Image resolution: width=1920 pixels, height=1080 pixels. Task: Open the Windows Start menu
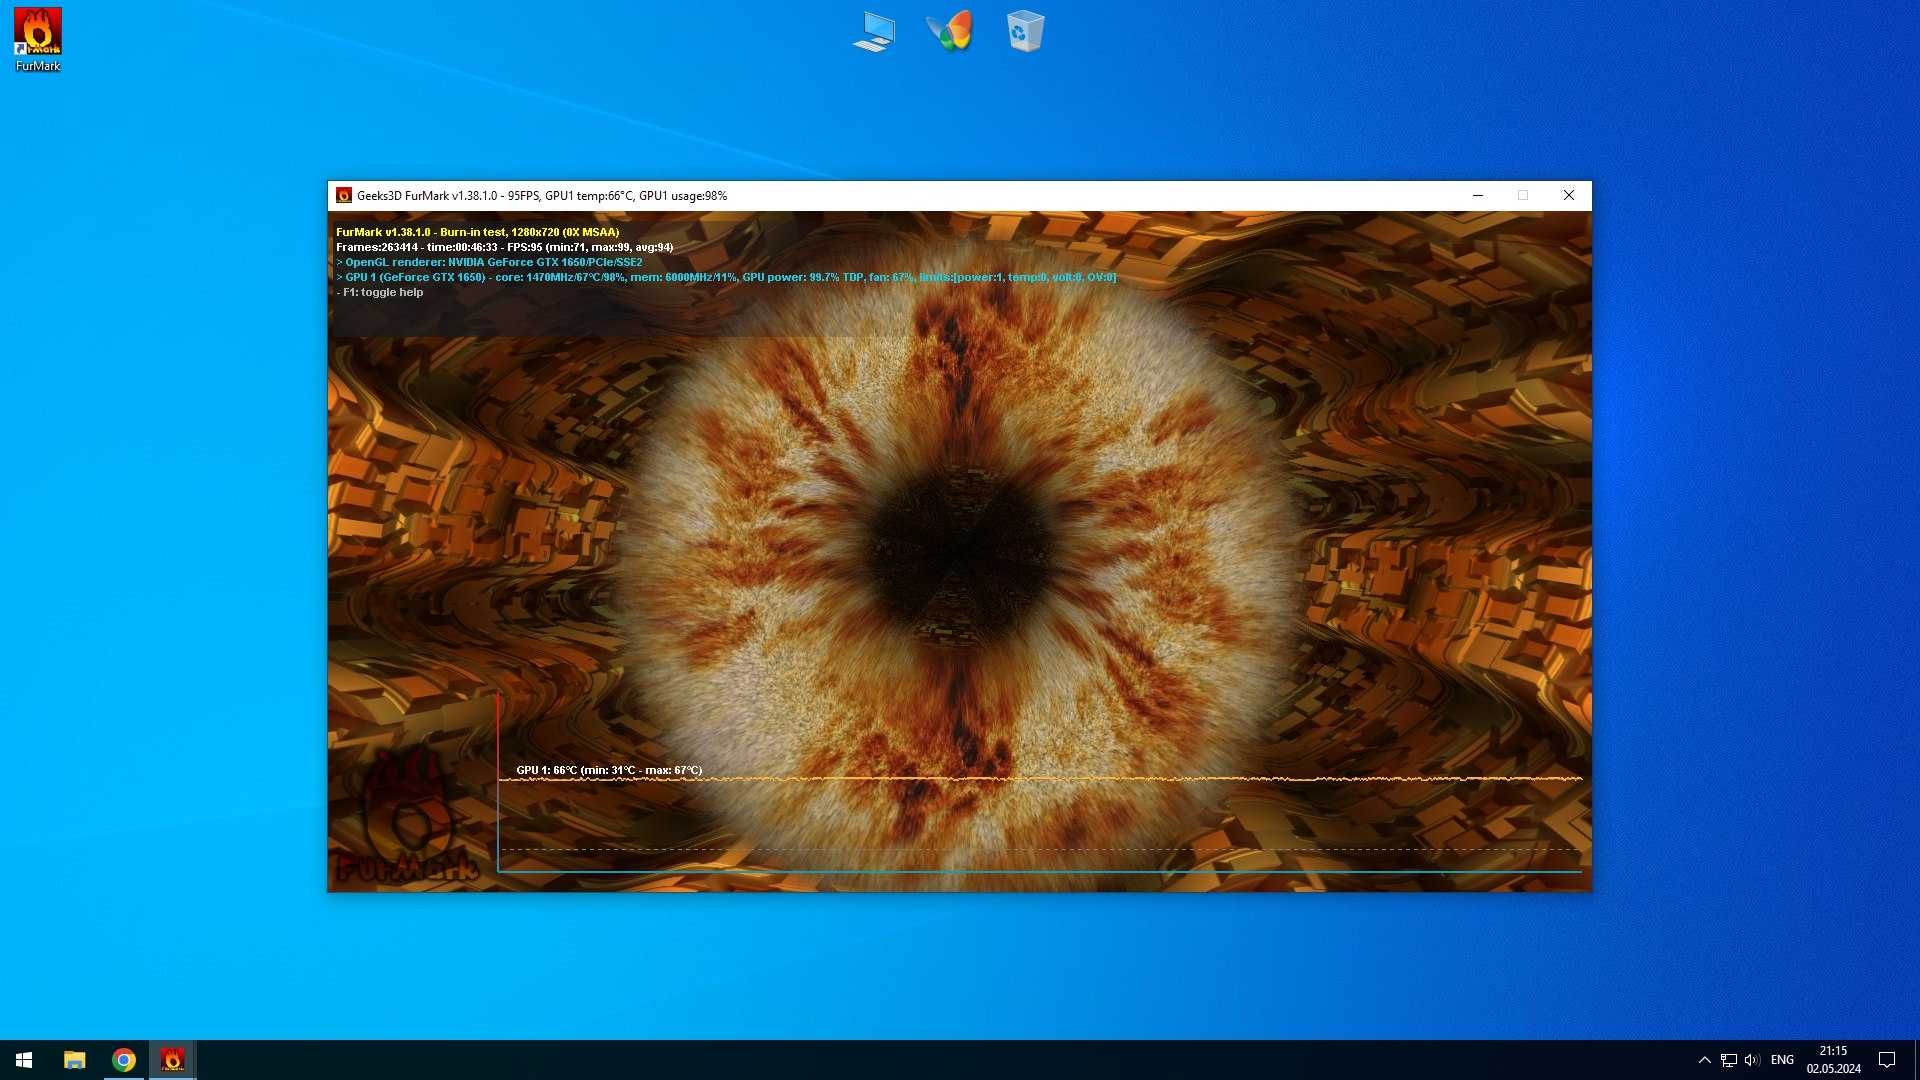24,1060
